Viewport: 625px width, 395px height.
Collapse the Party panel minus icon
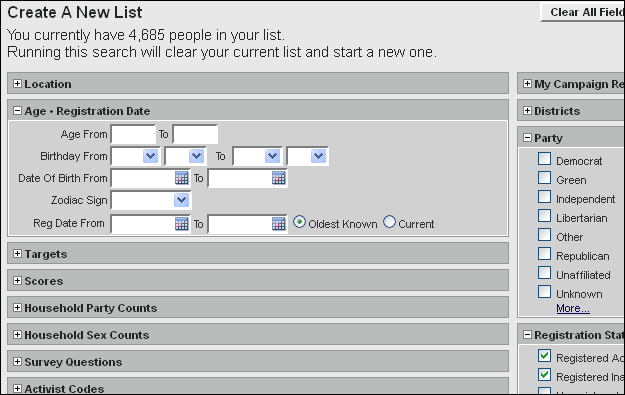pyautogui.click(x=527, y=138)
